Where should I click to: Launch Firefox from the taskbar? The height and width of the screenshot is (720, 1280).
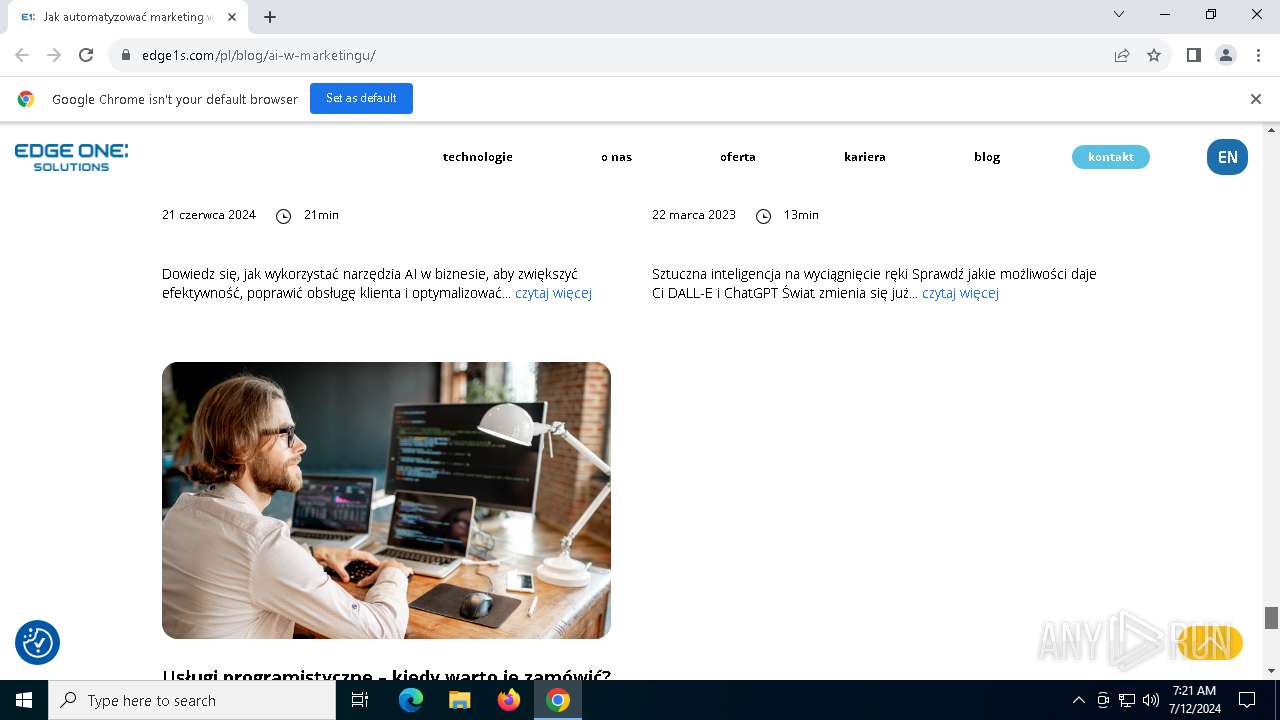[509, 700]
